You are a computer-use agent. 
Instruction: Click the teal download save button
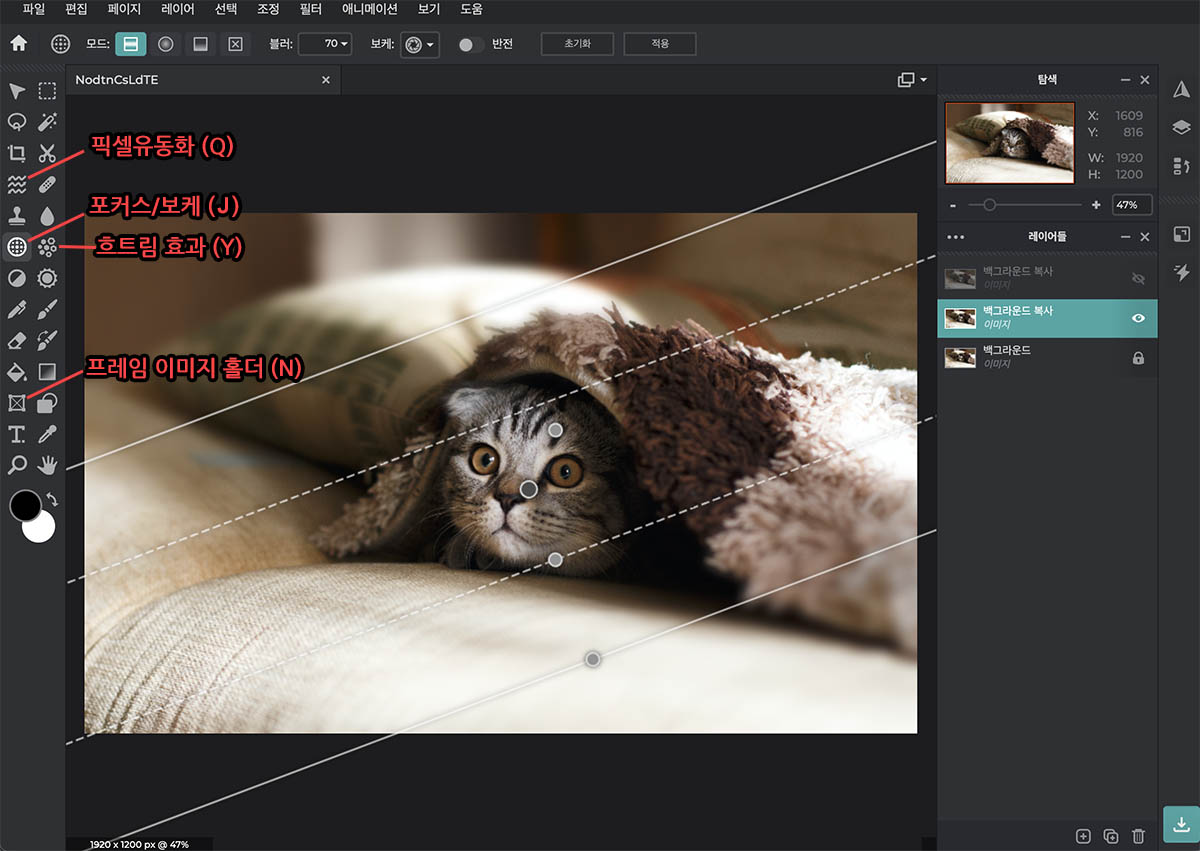click(x=1181, y=825)
